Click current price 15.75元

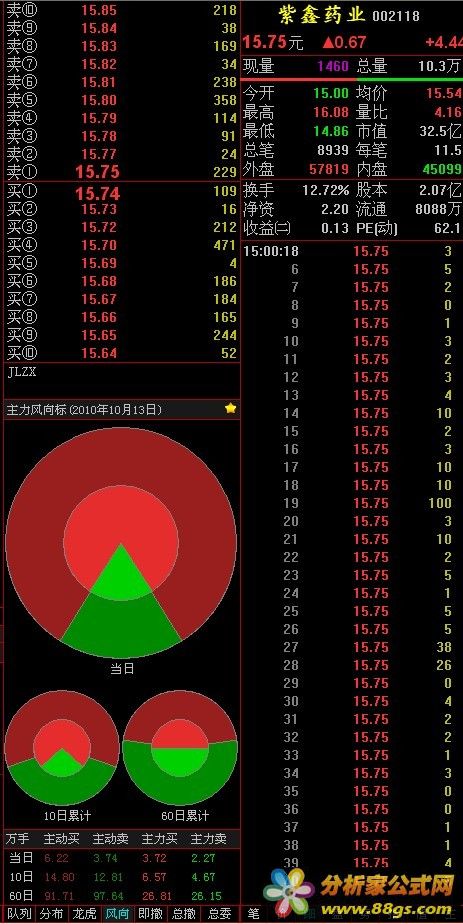point(273,42)
